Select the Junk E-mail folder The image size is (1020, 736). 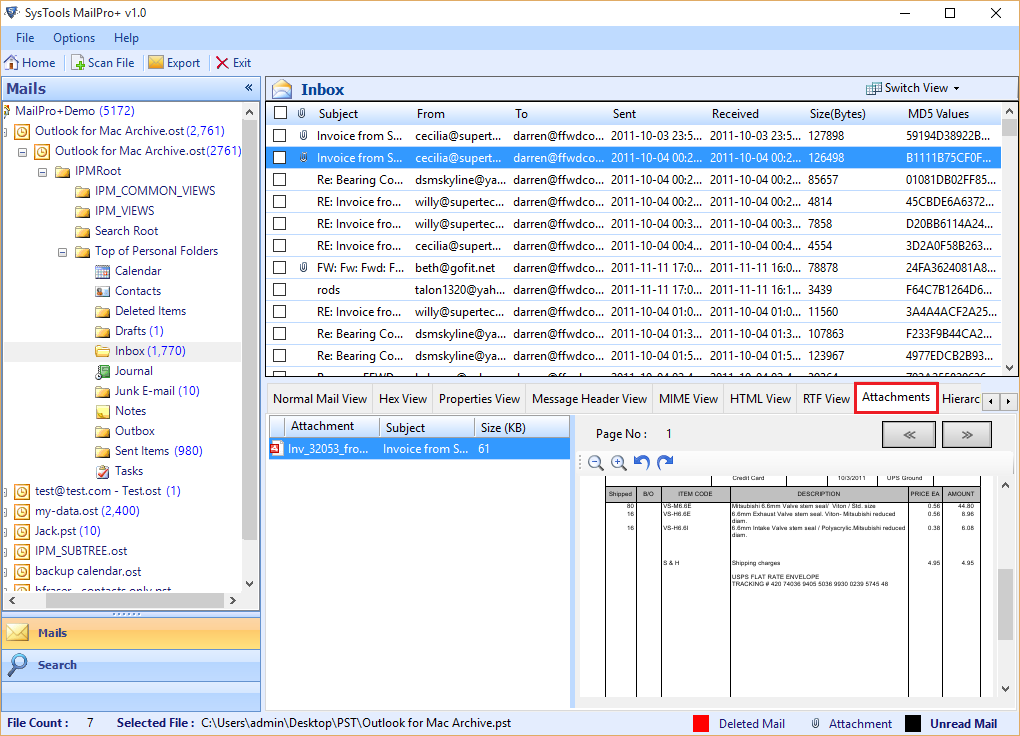157,391
